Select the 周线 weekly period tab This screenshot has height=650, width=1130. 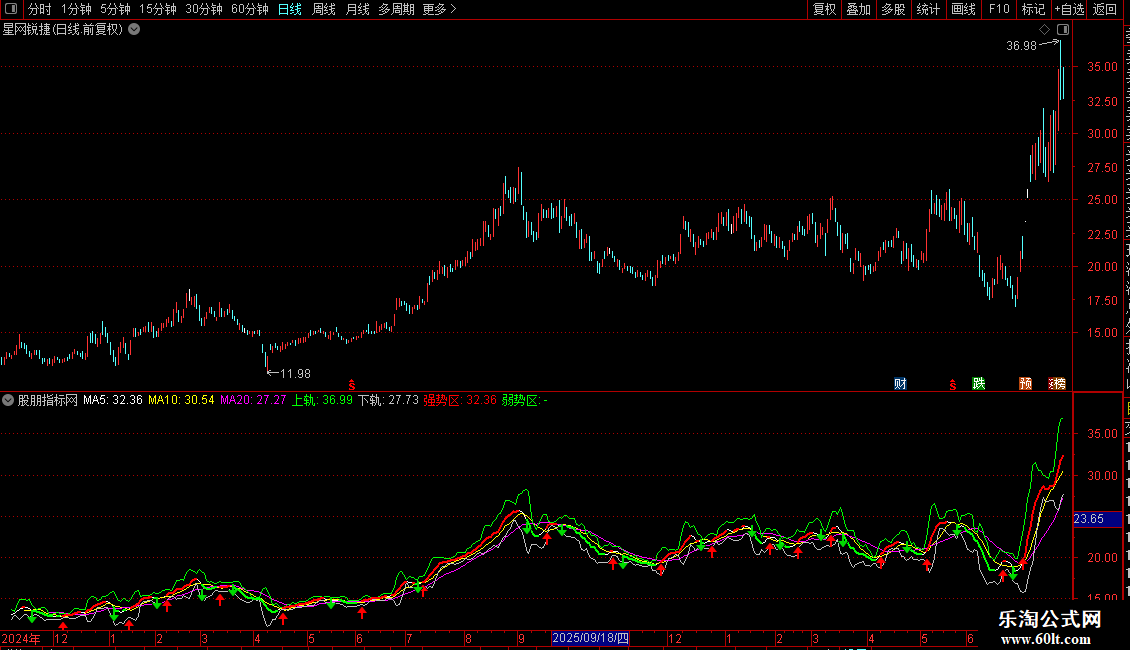tap(324, 9)
